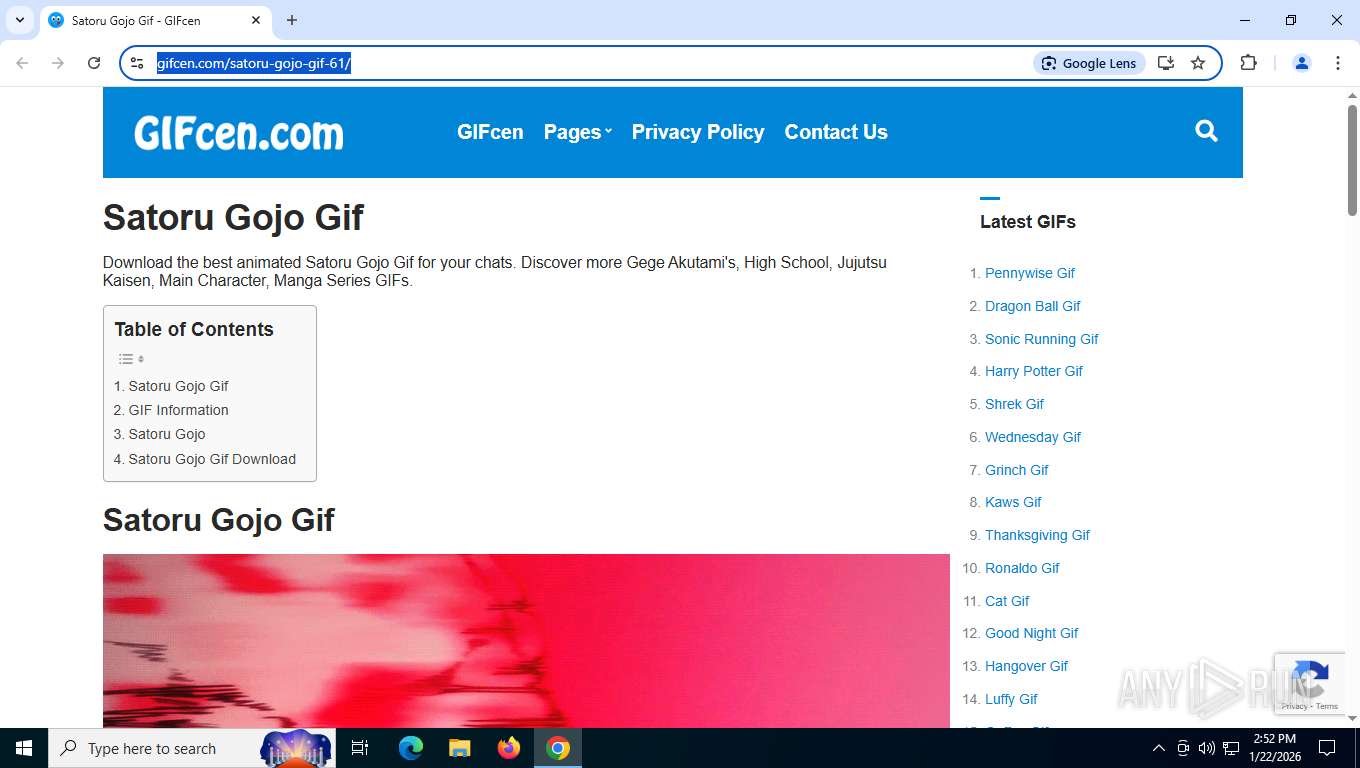
Task: Click the address bar URL field
Action: [590, 63]
